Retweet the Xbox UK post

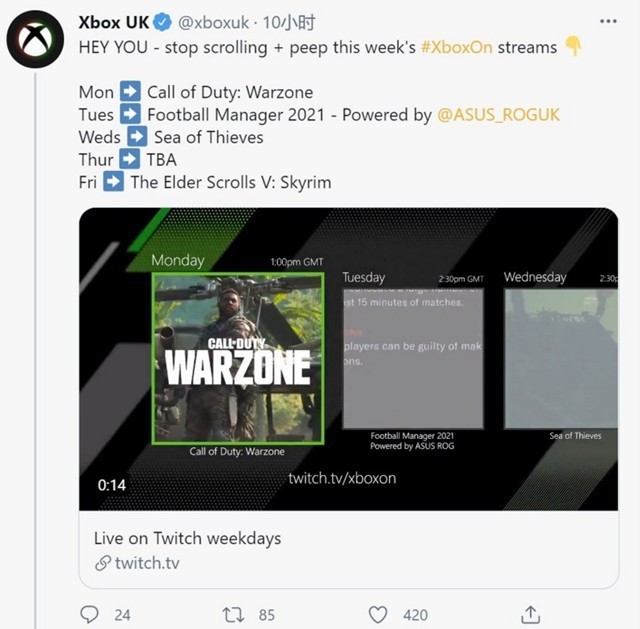coord(233,614)
